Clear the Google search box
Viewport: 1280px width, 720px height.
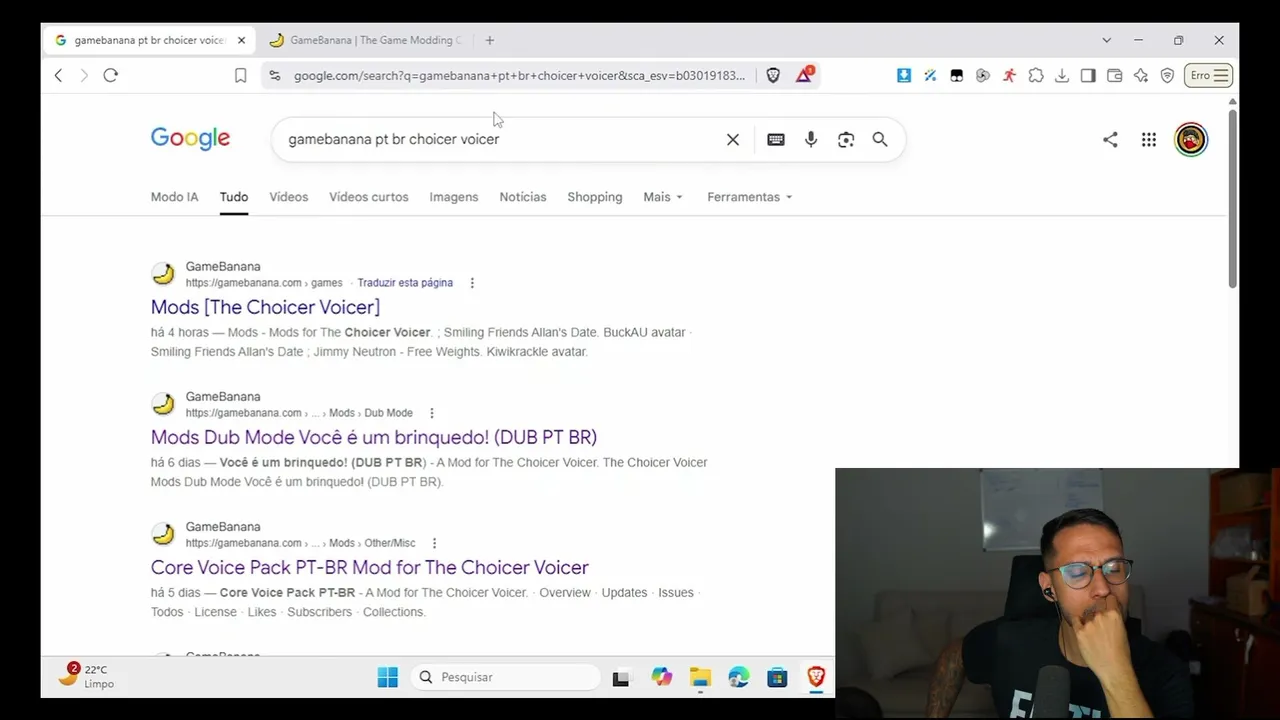click(x=733, y=140)
